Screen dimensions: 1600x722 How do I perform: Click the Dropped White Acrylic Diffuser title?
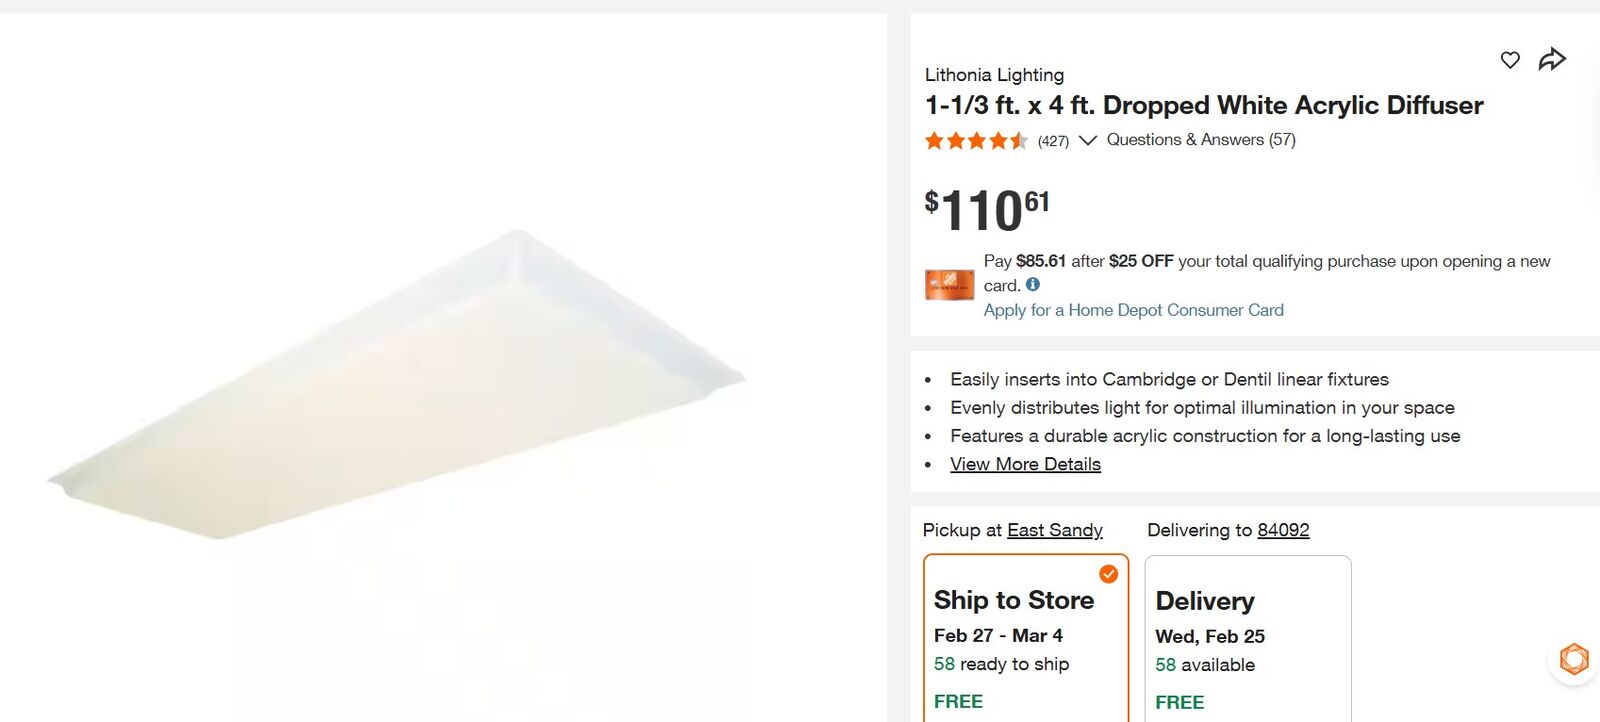point(1204,105)
